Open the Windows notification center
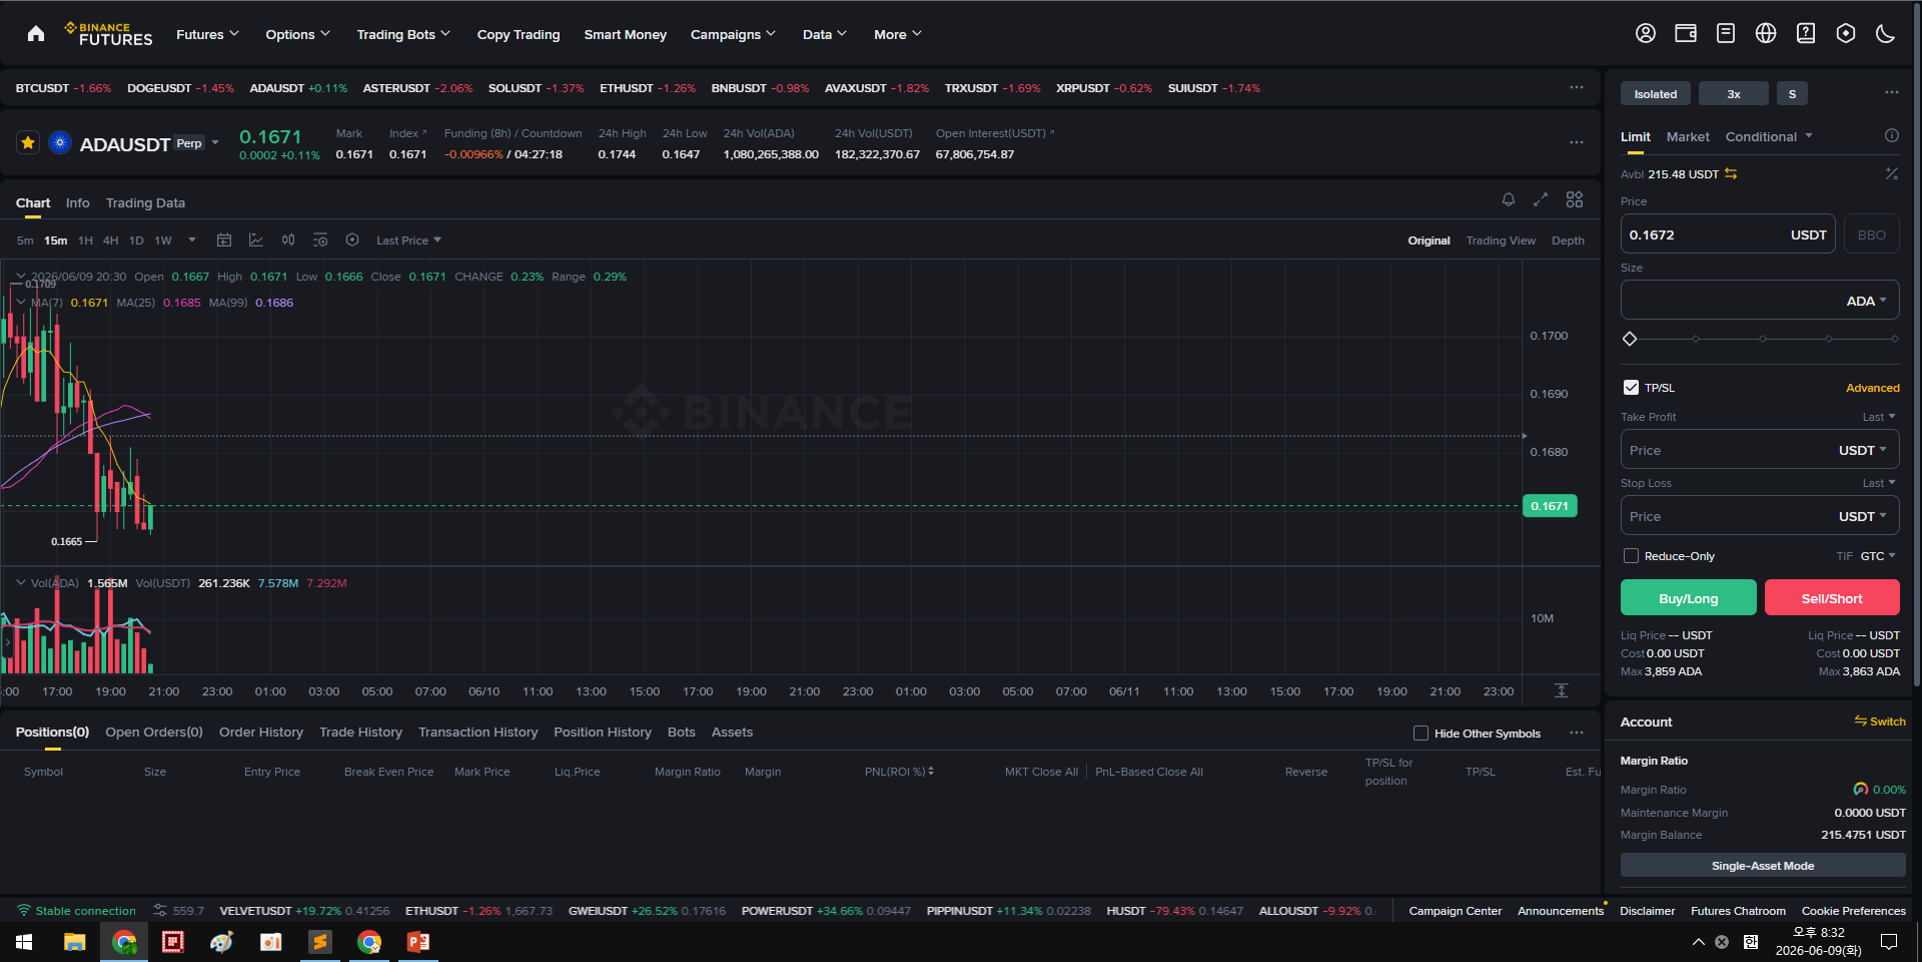 tap(1889, 942)
